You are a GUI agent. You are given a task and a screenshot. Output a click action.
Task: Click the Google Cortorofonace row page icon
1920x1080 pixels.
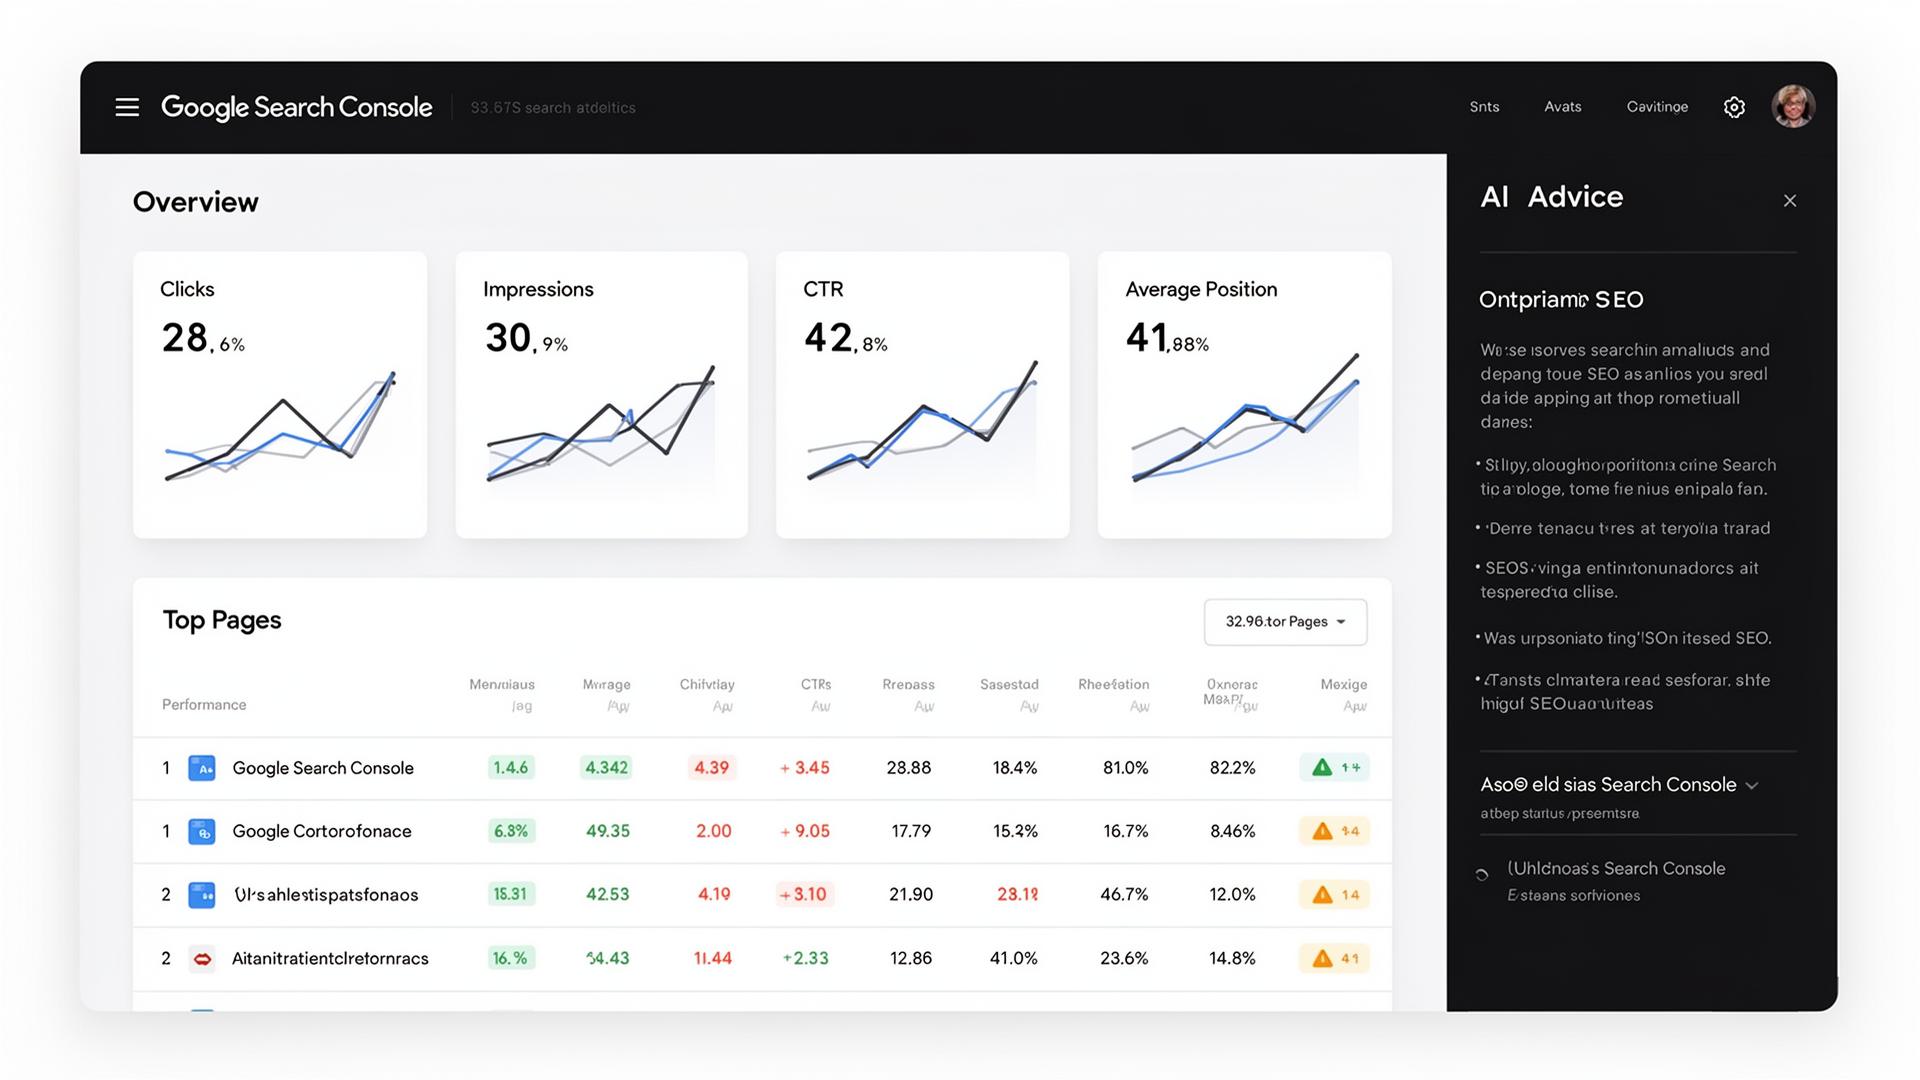(x=202, y=831)
